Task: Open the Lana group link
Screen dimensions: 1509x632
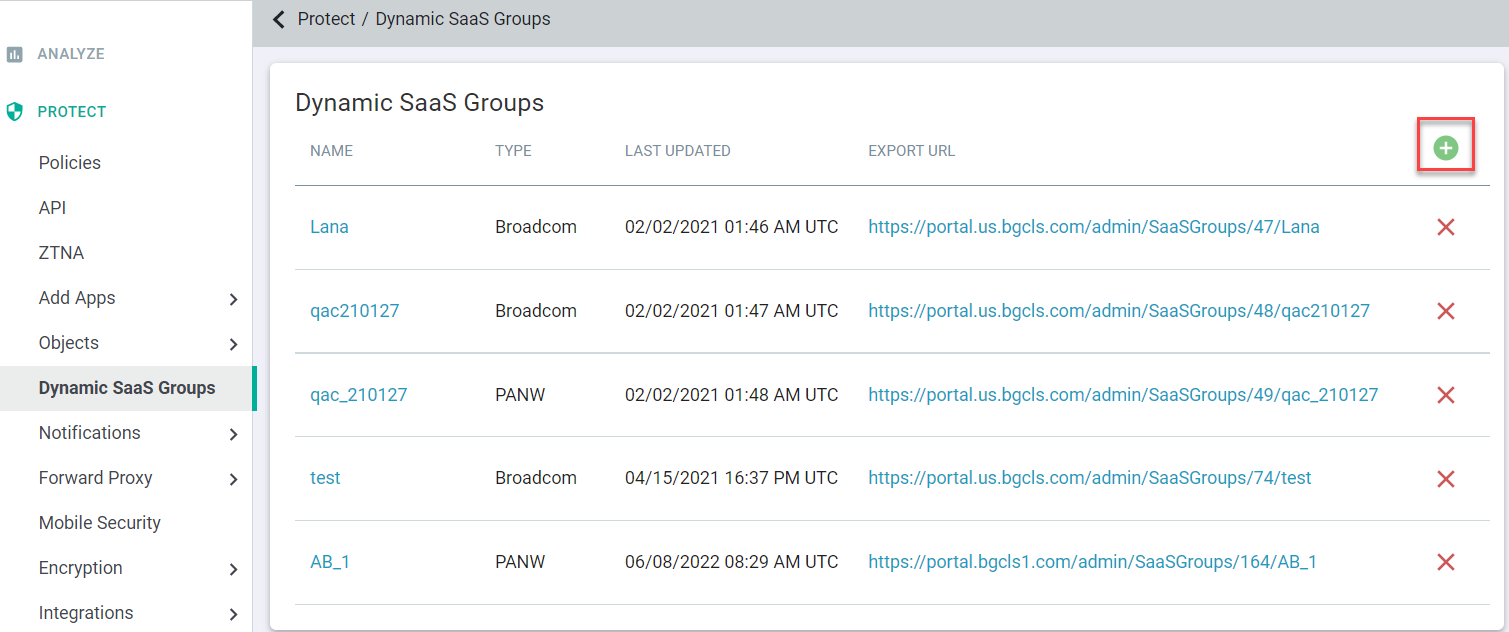Action: click(329, 227)
